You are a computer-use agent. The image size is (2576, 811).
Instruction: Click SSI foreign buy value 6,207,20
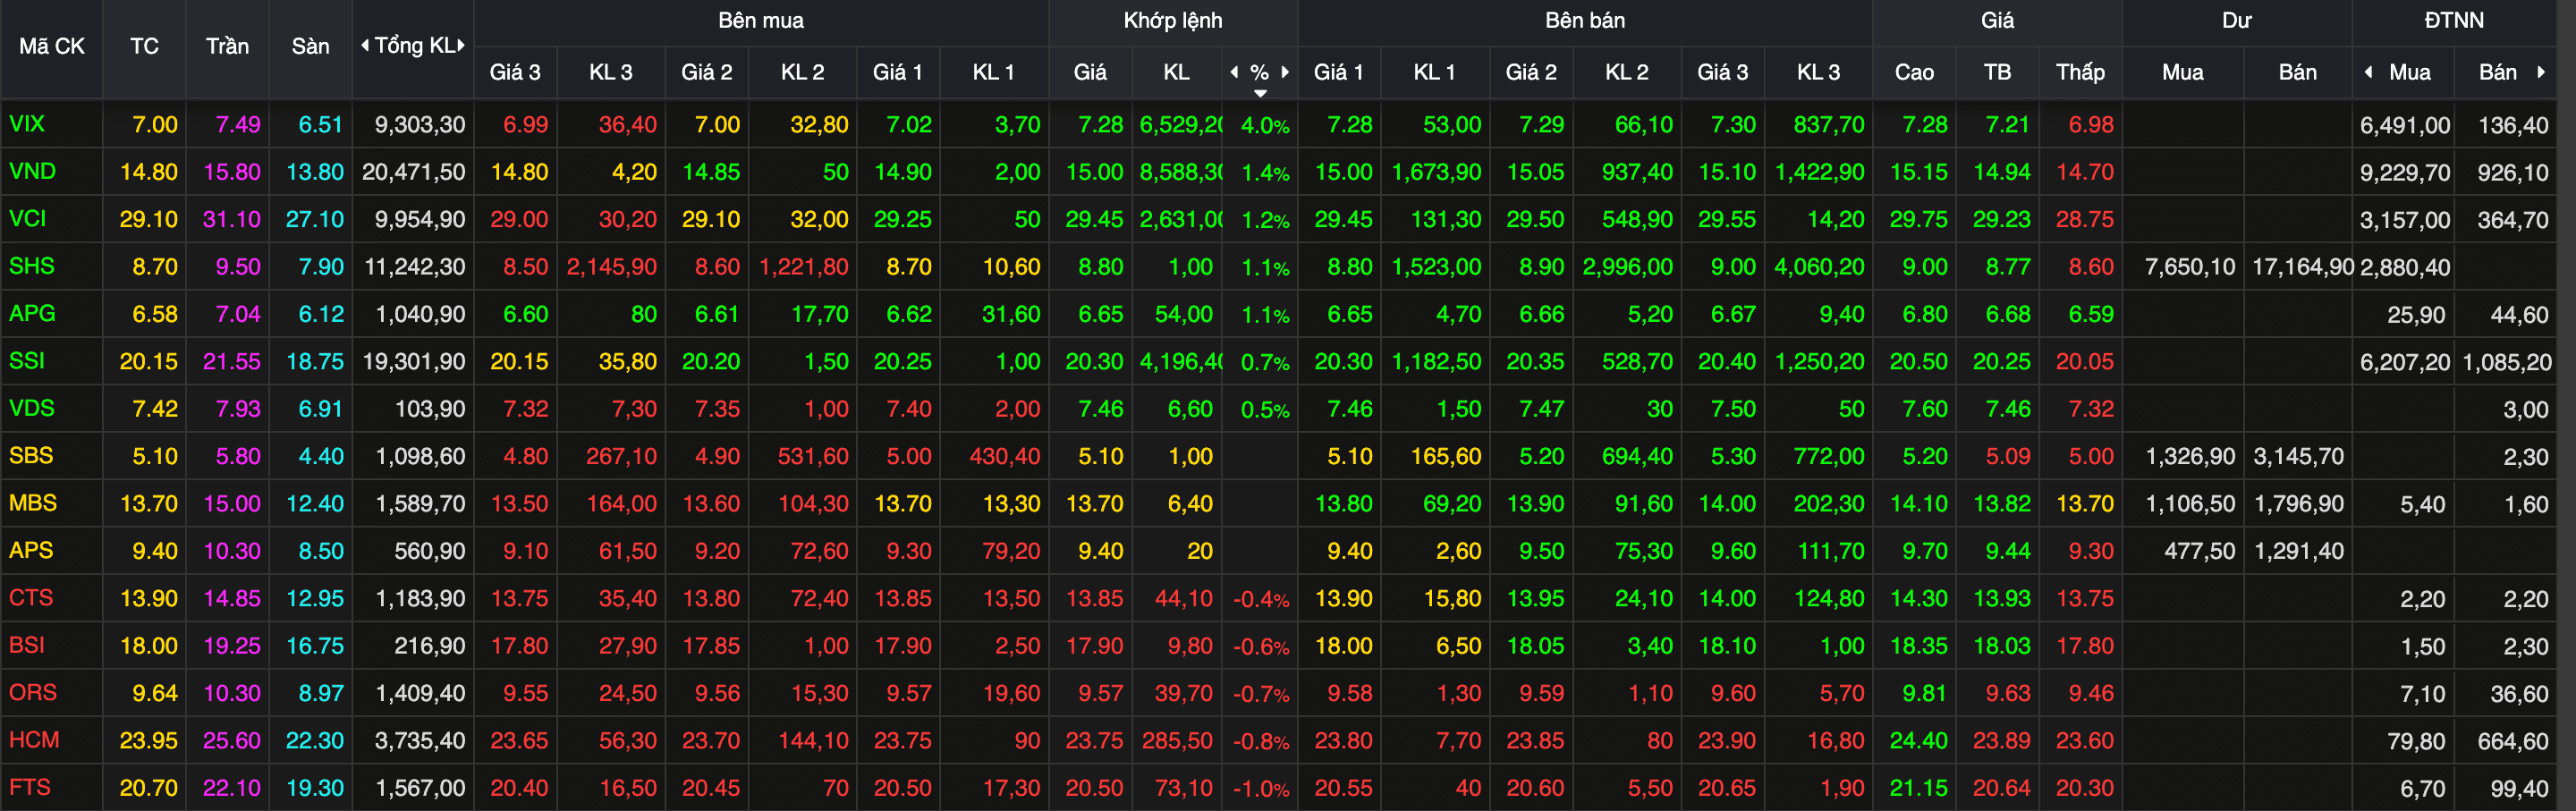[2405, 362]
